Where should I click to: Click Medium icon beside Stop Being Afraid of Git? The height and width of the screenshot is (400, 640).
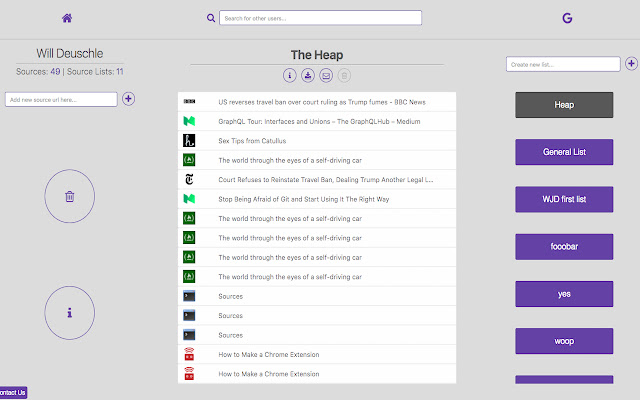pyautogui.click(x=189, y=199)
